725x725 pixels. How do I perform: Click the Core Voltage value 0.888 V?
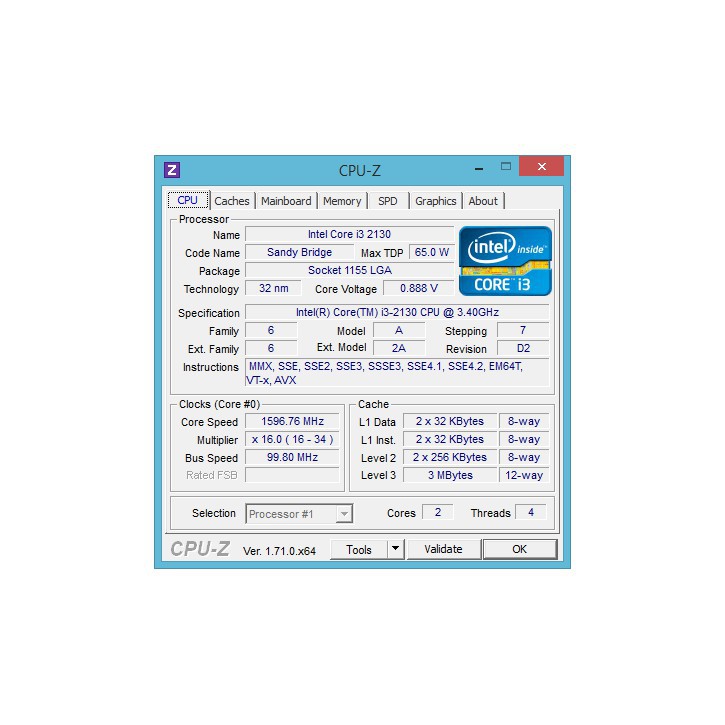(x=419, y=288)
